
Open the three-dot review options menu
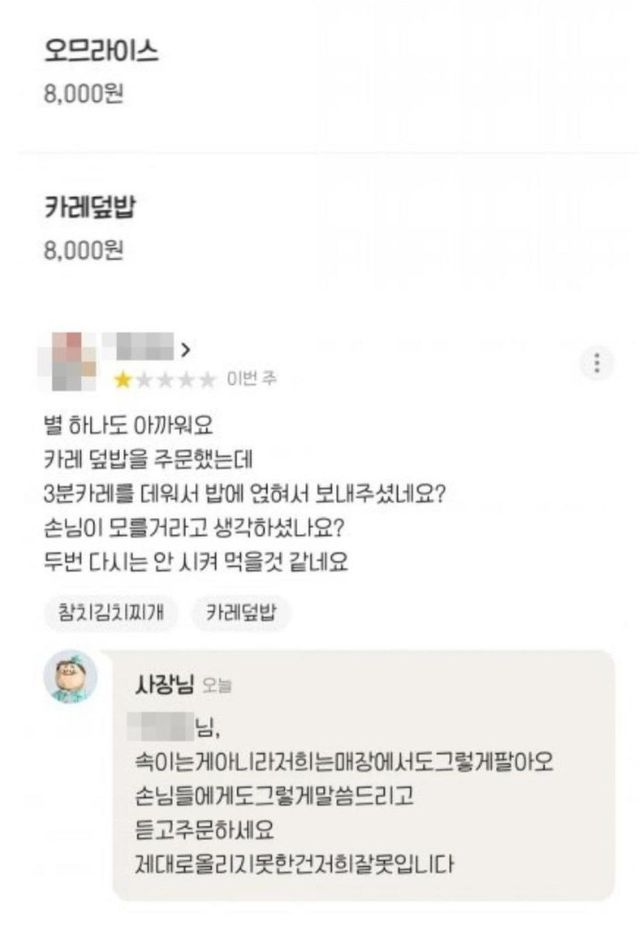pos(596,362)
